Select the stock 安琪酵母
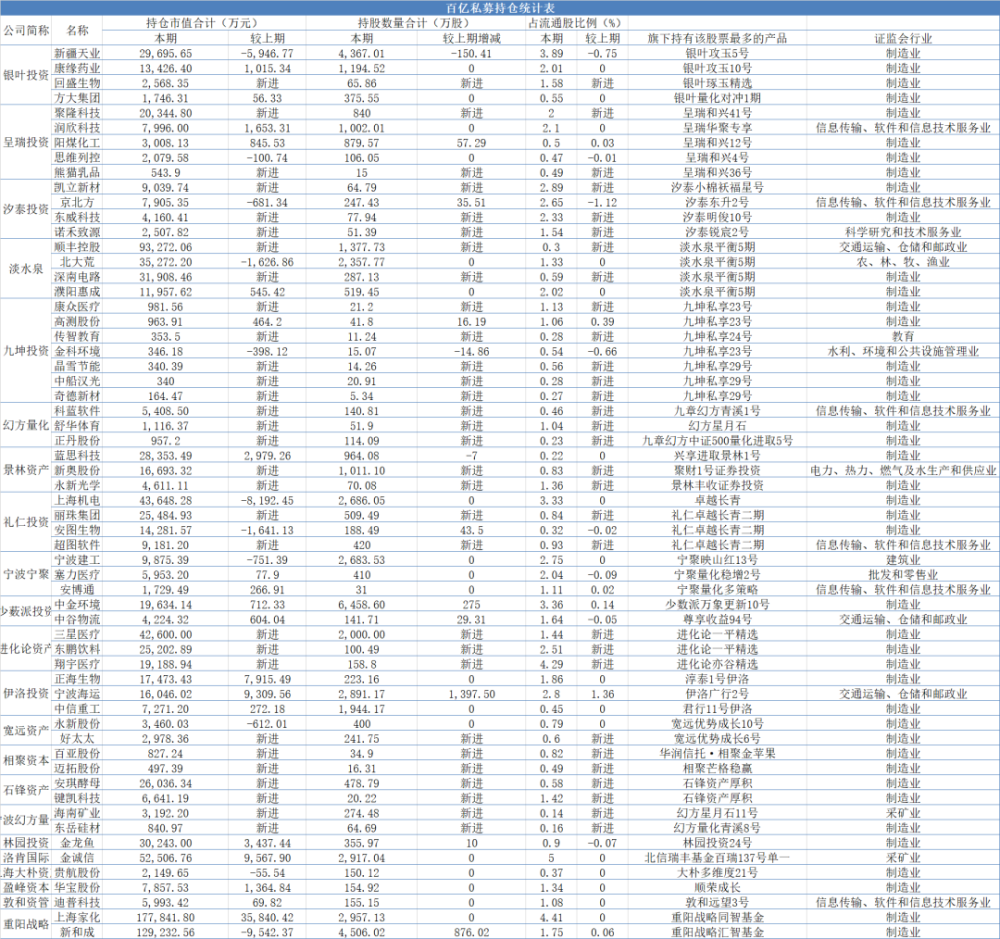Screen dimensions: 1000x939 point(77,783)
